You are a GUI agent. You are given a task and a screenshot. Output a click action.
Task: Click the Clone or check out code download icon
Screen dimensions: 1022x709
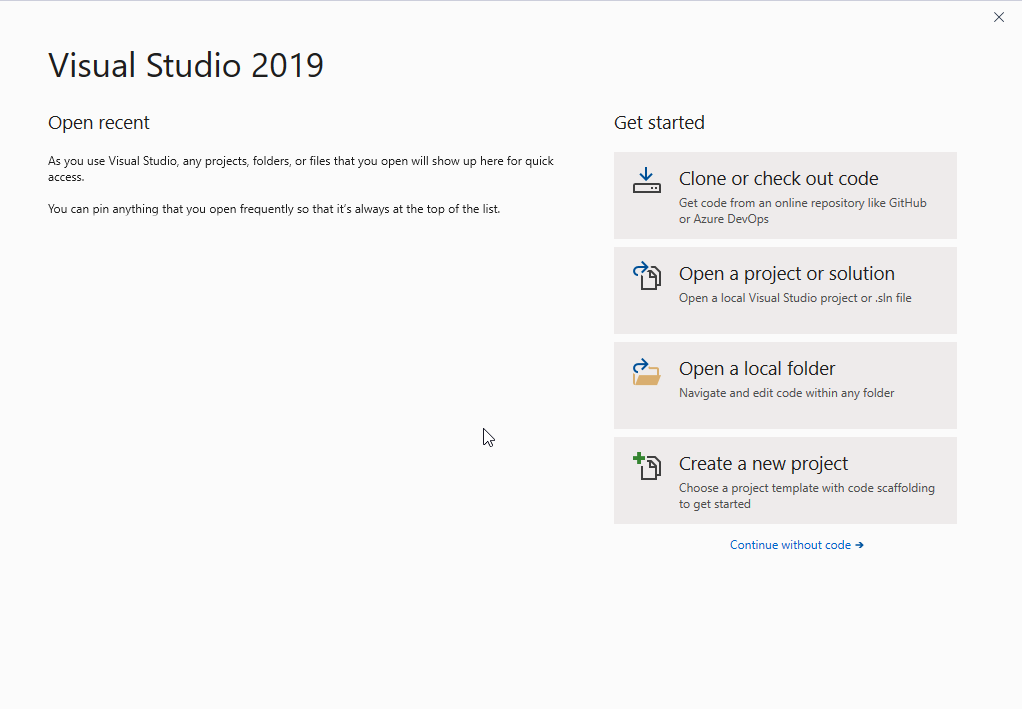(x=647, y=181)
